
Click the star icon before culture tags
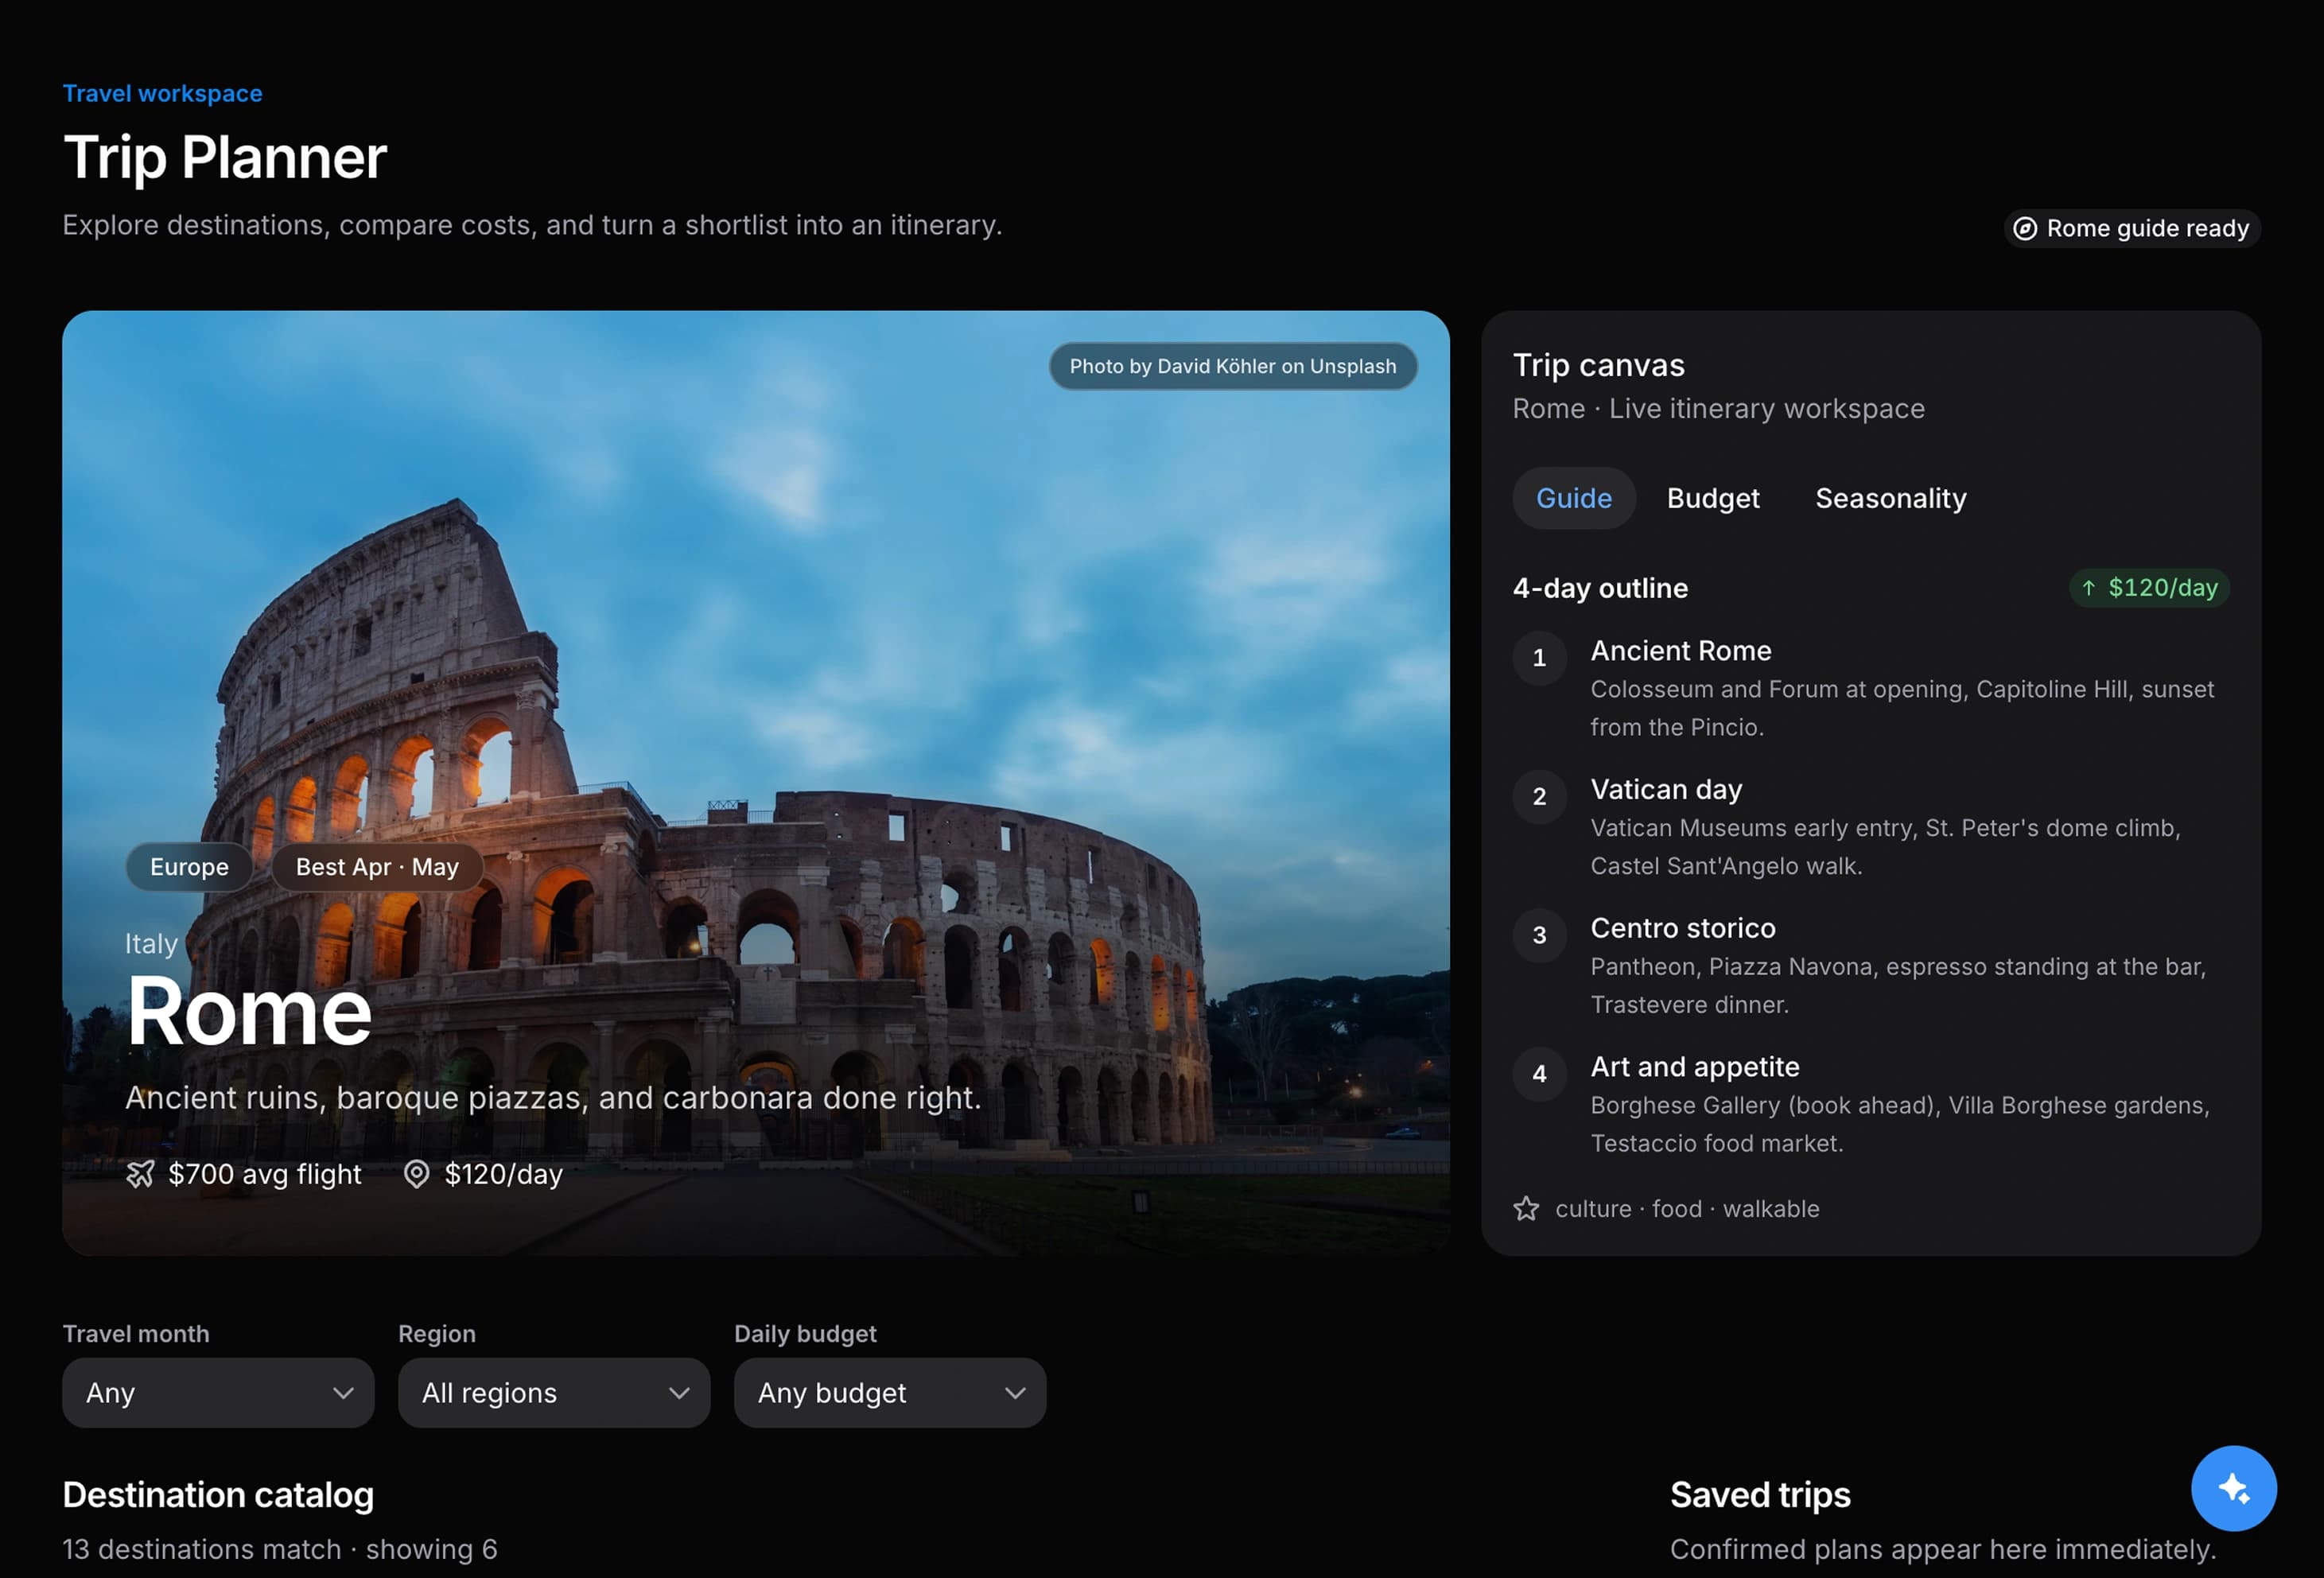click(1526, 1209)
